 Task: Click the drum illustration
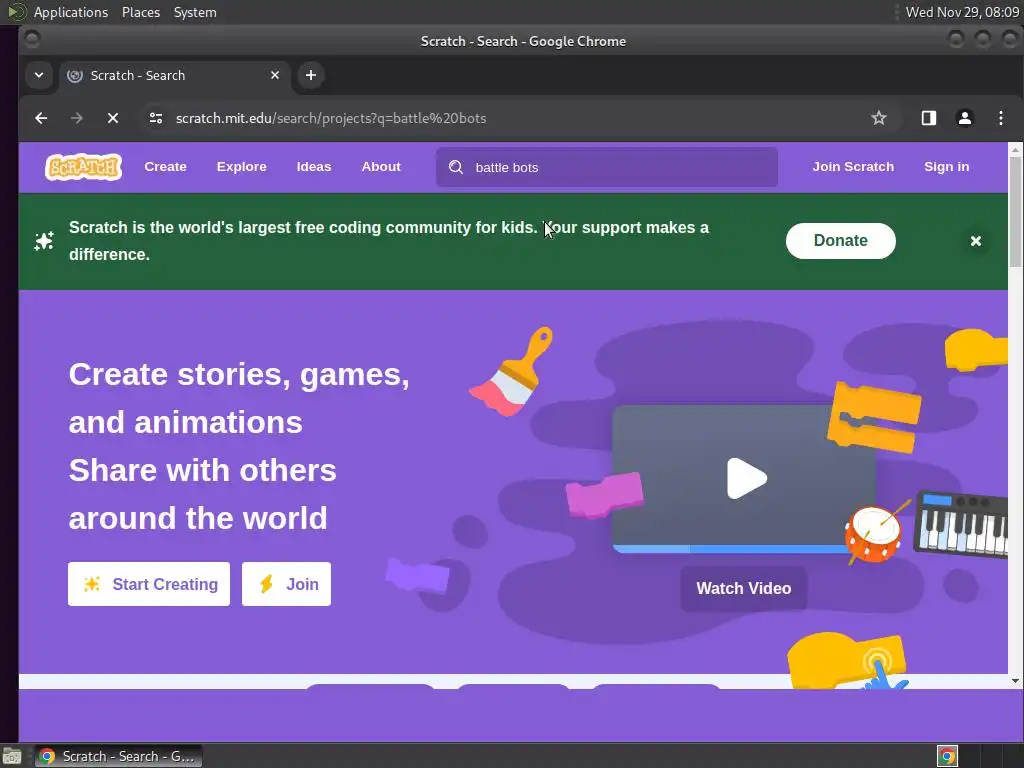(x=873, y=534)
